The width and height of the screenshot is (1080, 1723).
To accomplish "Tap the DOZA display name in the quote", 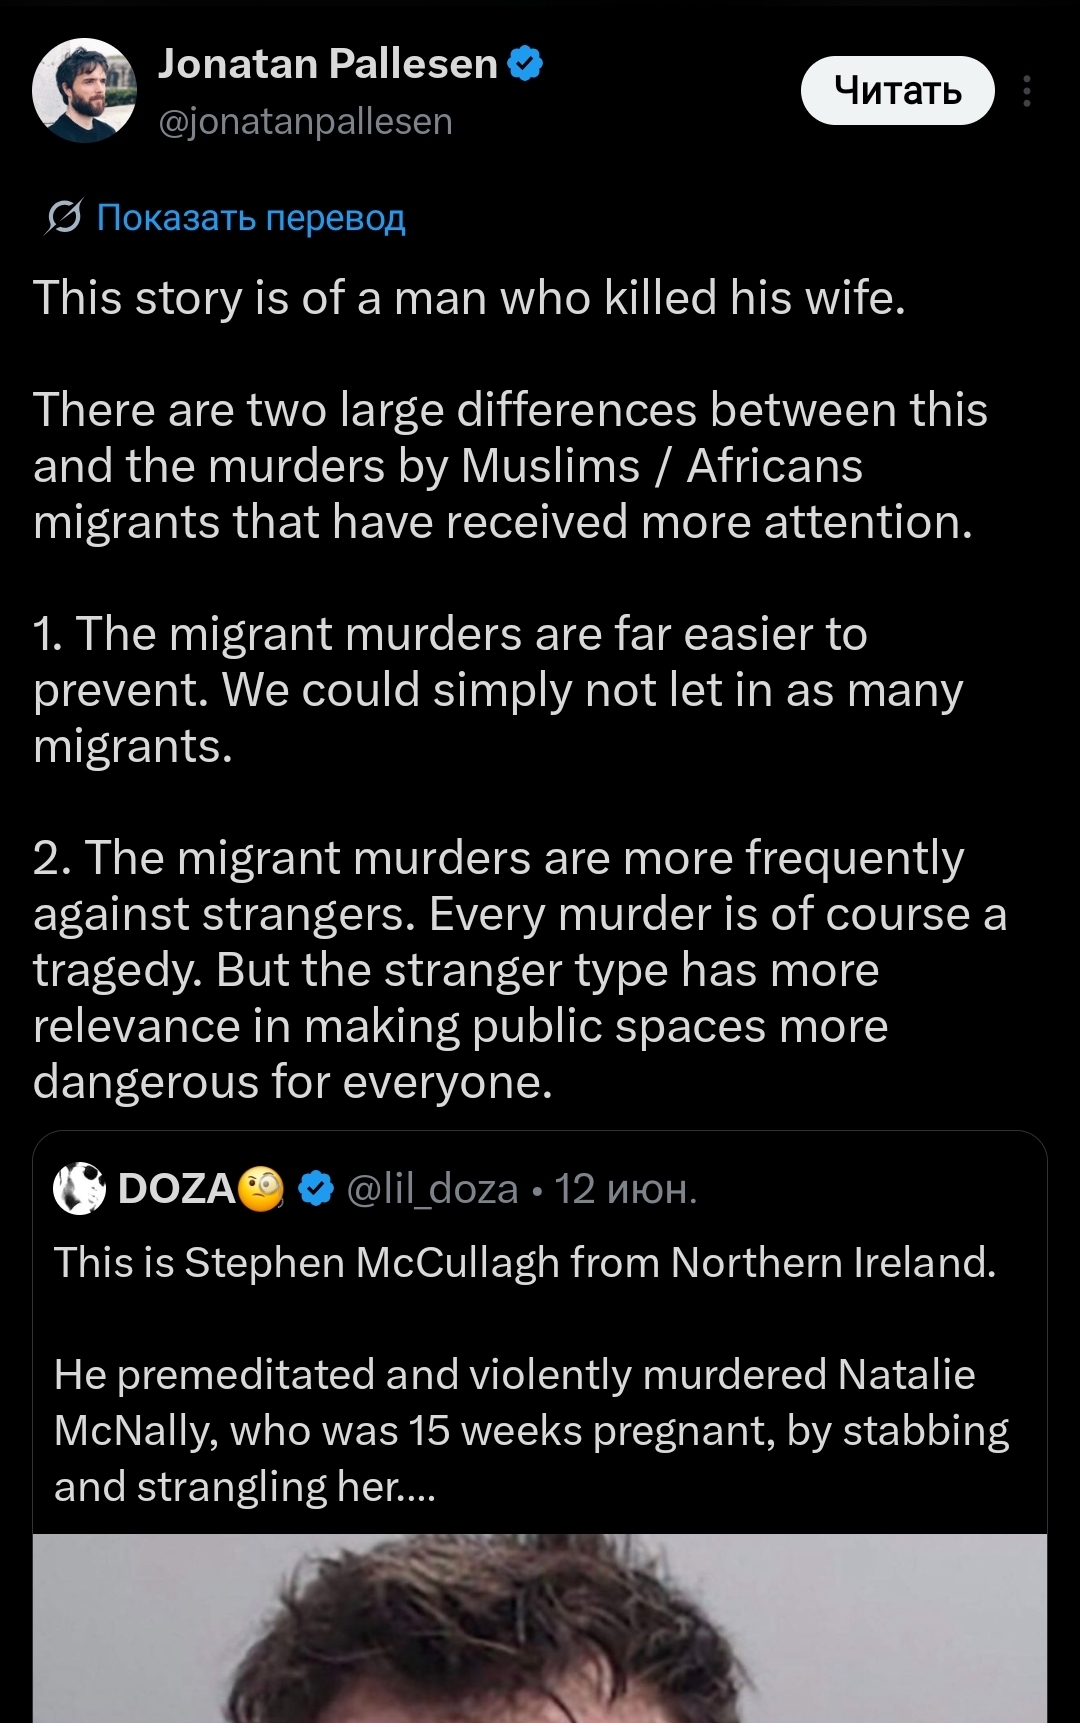I will coord(176,1189).
